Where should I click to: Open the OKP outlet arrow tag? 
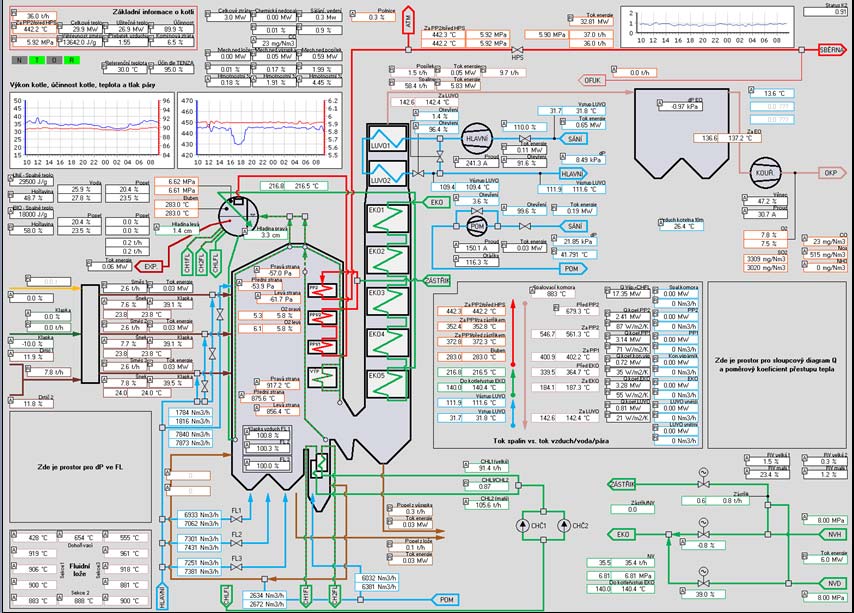pos(833,173)
